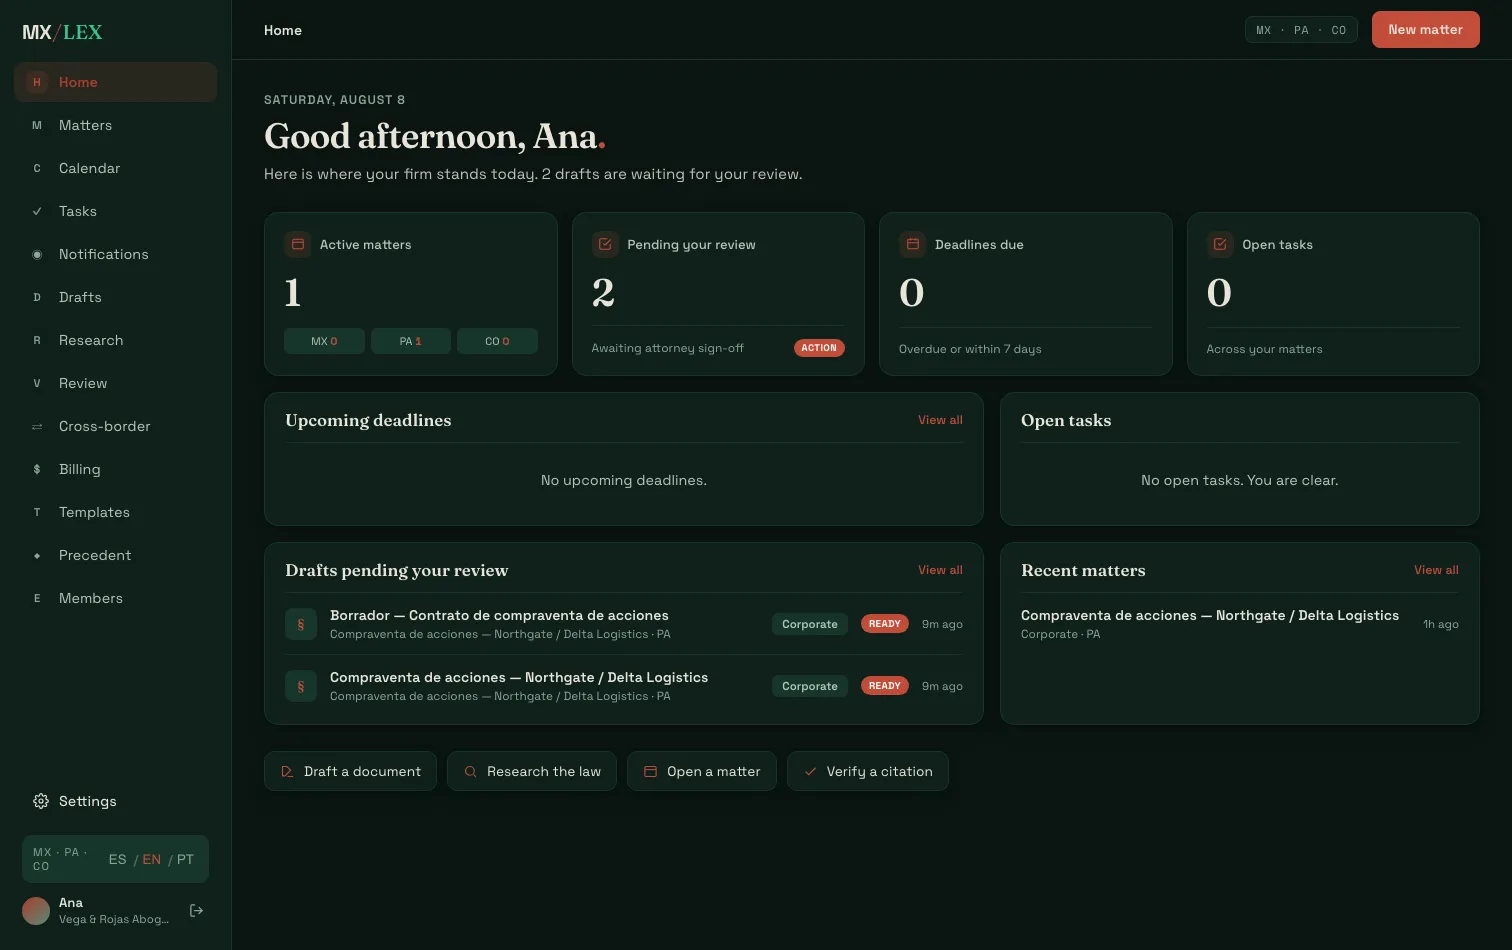Click the Open a matter button
The image size is (1512, 950).
(x=702, y=771)
